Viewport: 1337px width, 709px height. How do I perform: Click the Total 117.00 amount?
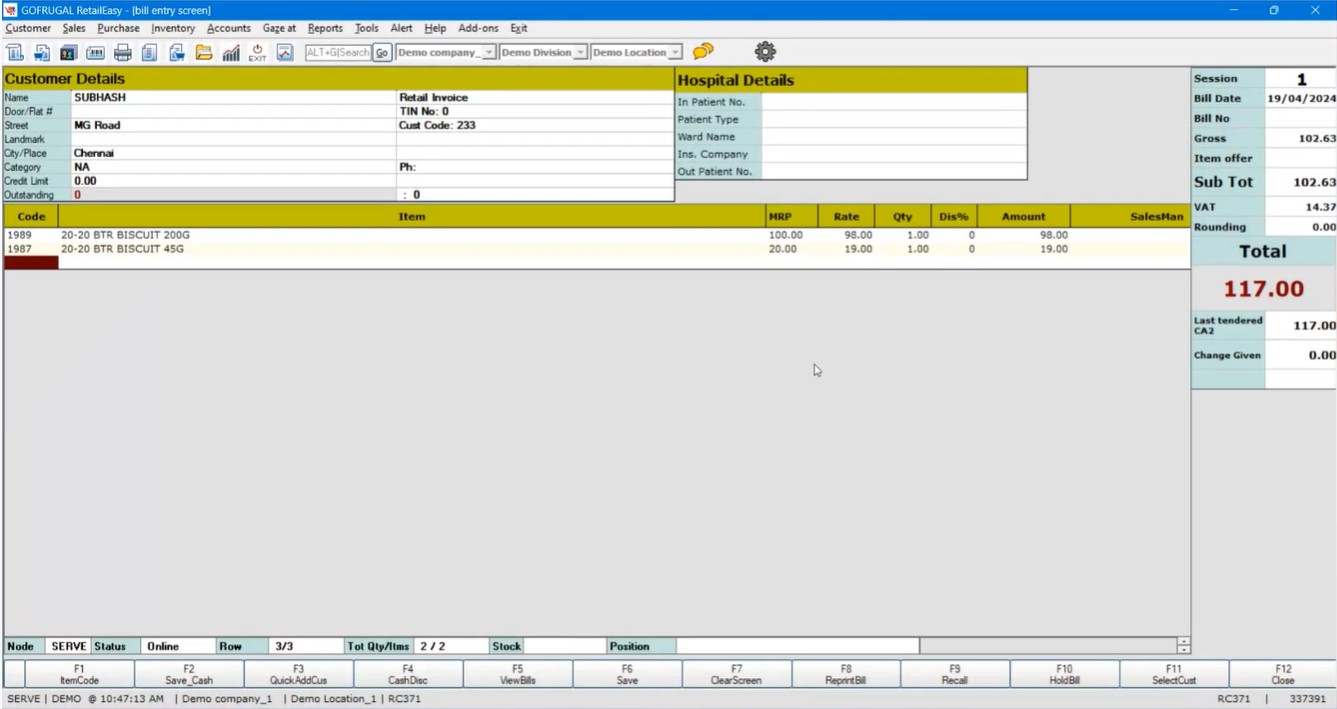1264,289
